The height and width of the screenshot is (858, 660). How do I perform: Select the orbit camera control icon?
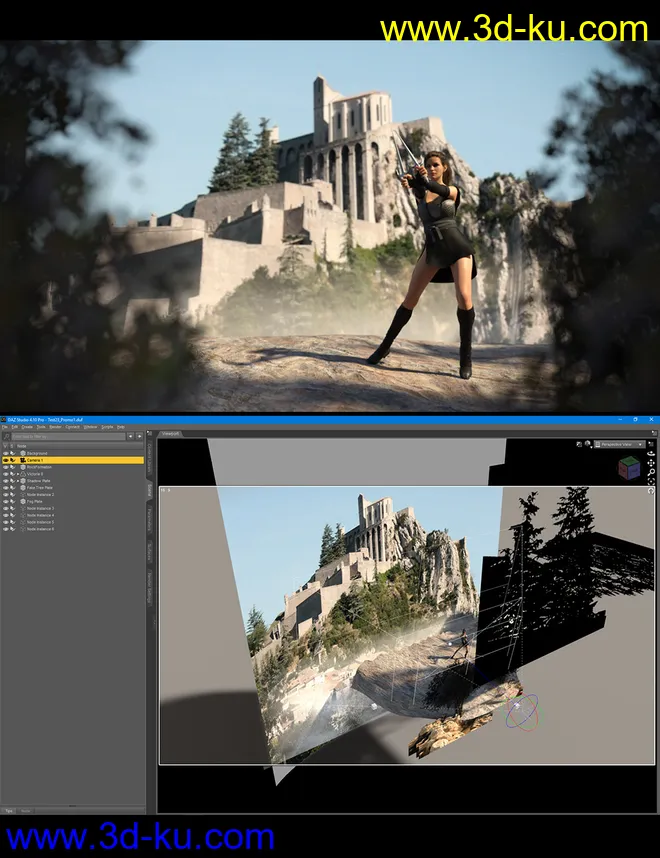pyautogui.click(x=651, y=456)
